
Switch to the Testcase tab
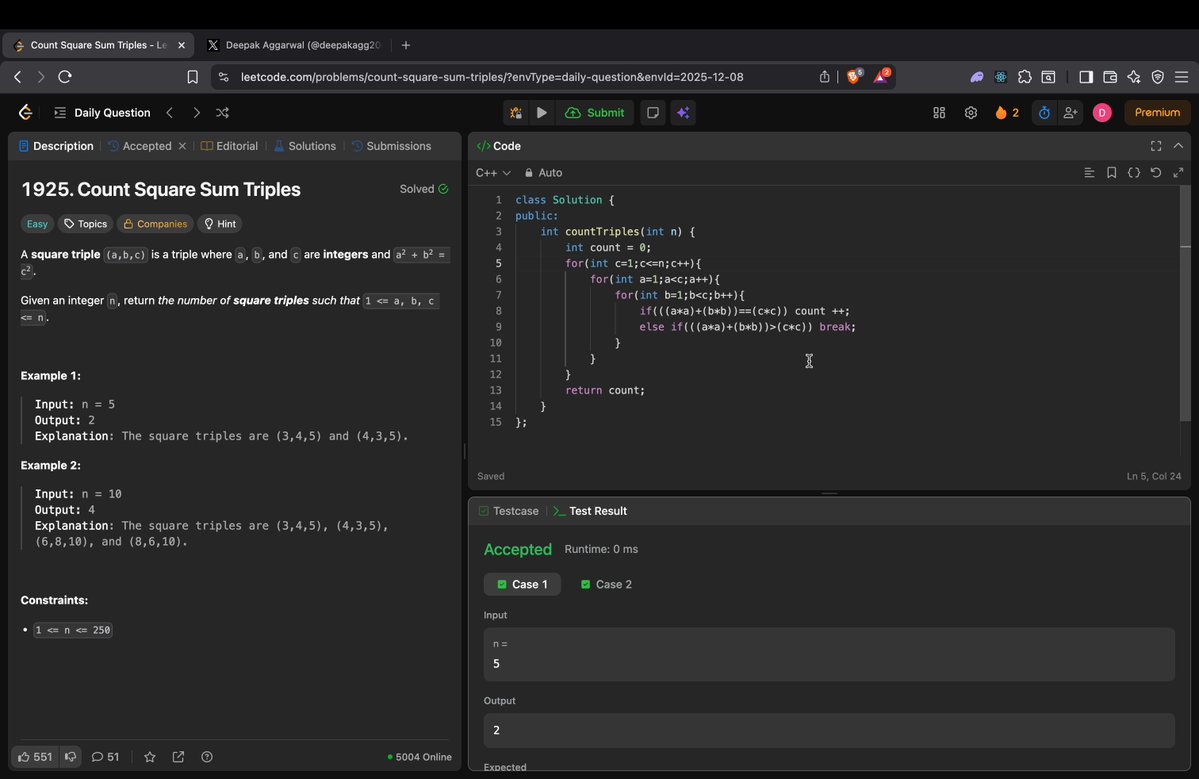click(x=509, y=511)
